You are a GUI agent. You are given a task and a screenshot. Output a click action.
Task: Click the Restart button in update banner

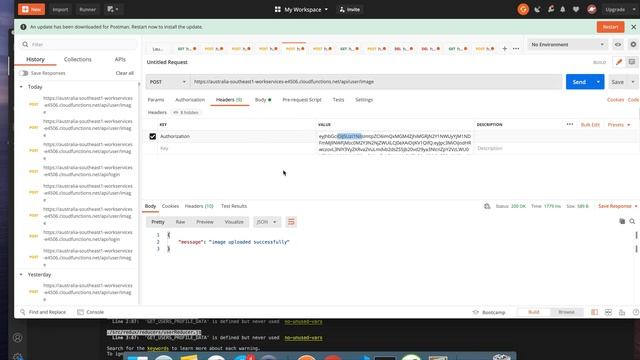click(x=610, y=27)
